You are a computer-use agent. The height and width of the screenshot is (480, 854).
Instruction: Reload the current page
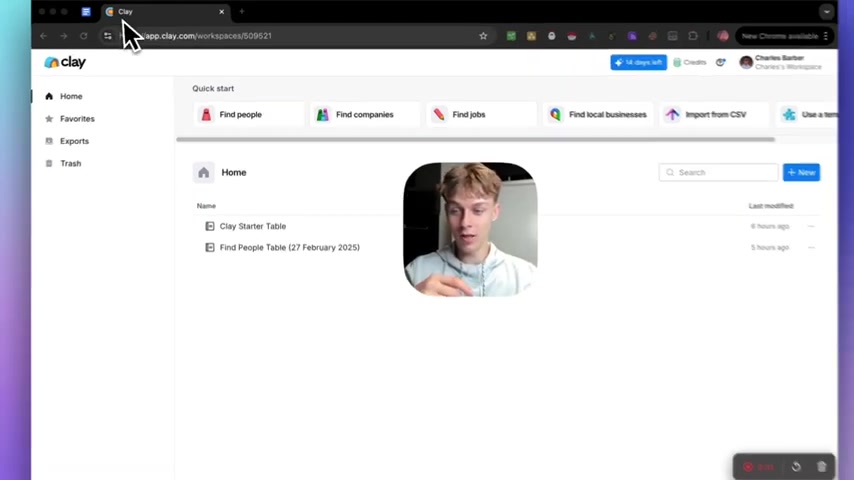coord(84,36)
